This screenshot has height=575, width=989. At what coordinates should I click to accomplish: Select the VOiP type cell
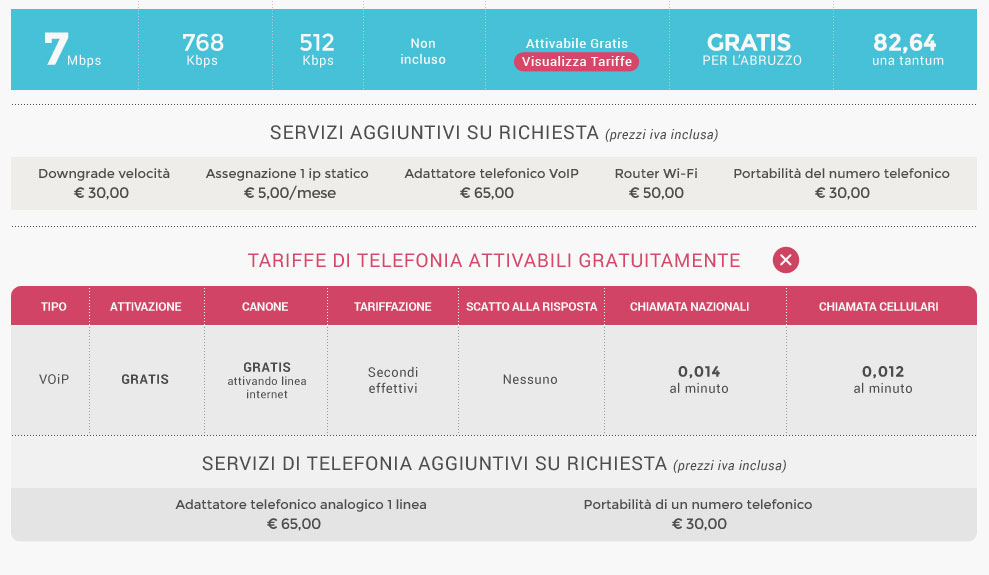(54, 380)
